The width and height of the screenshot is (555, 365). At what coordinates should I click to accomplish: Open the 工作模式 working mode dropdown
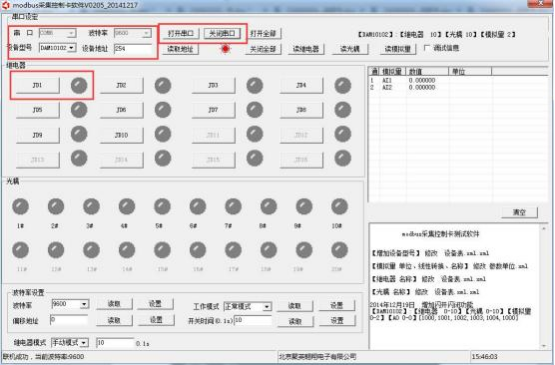pos(247,307)
